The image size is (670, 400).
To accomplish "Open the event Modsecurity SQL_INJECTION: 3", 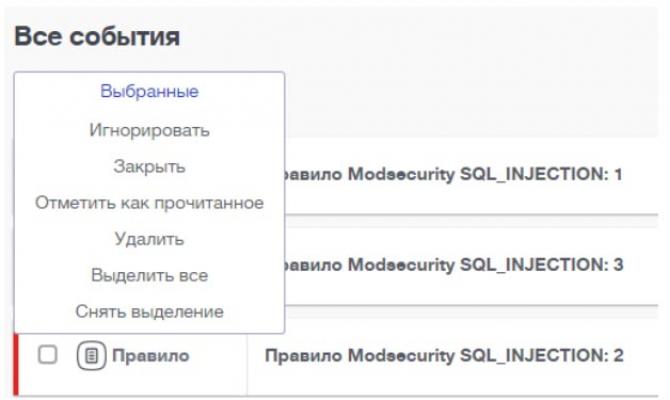I will tap(448, 265).
